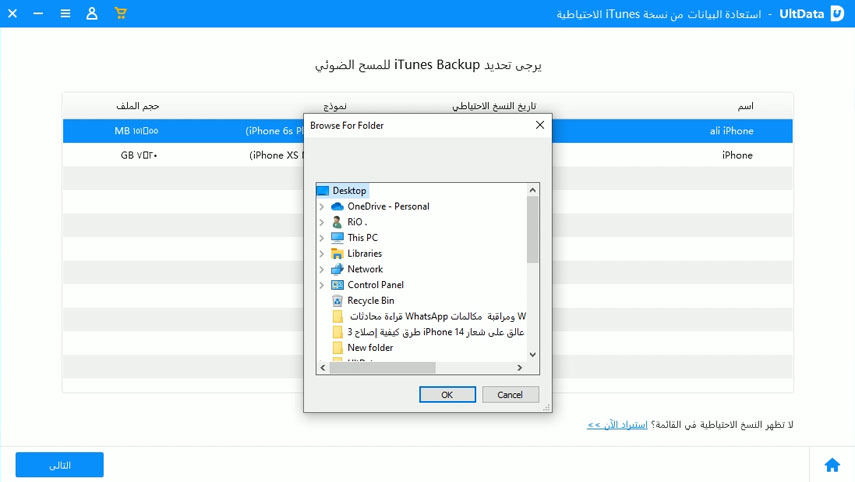Open the hamburger menu icon
Image resolution: width=855 pixels, height=482 pixels.
(65, 13)
